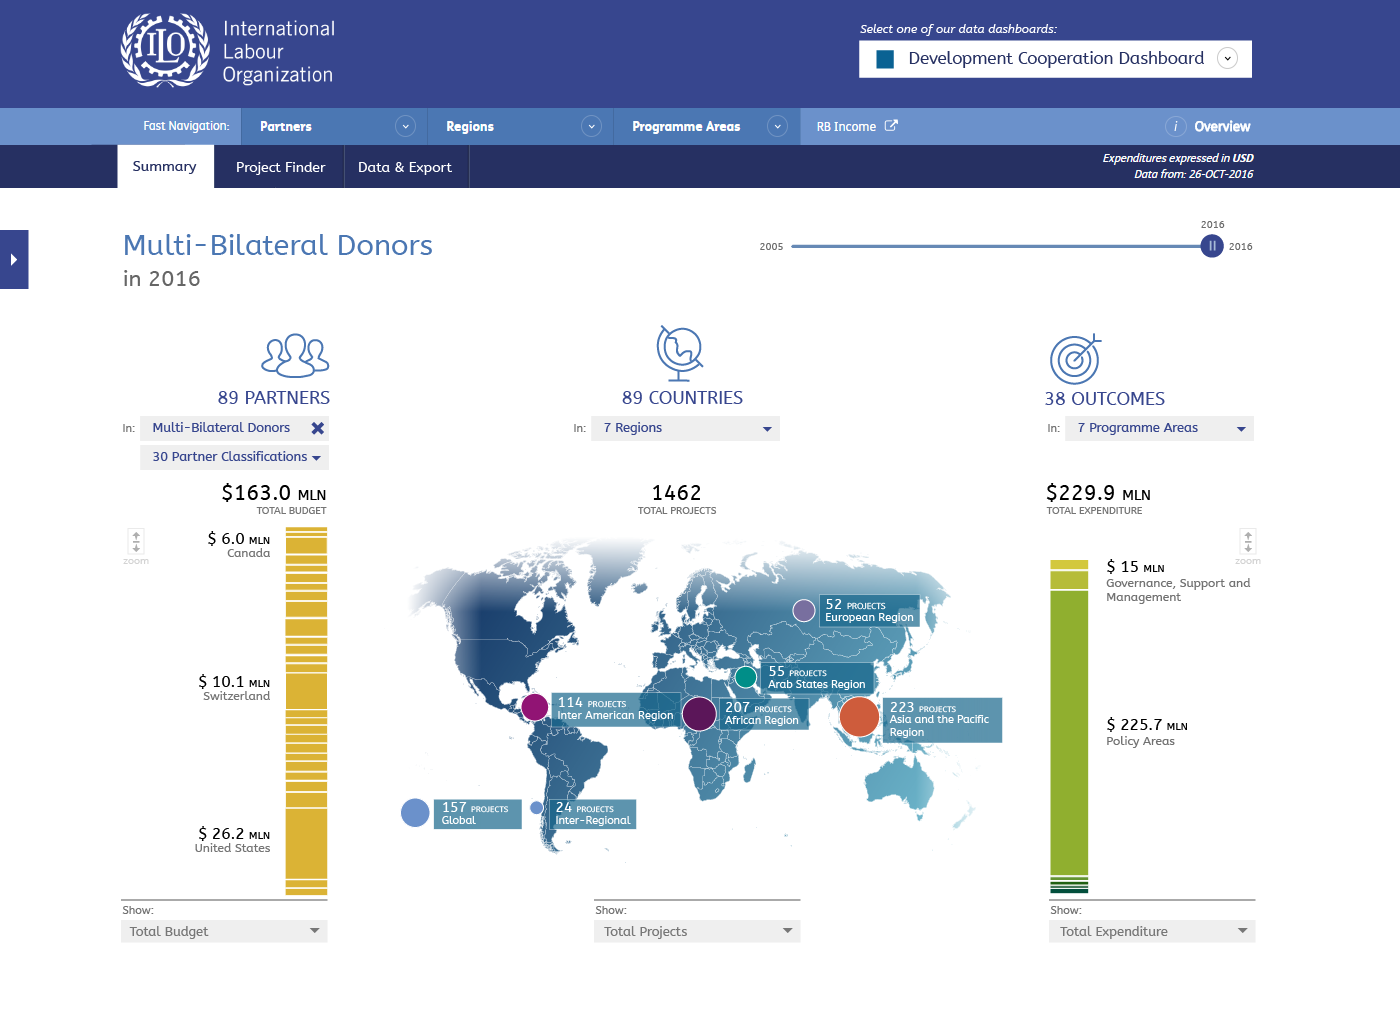
Task: Select the European Region purple bubble
Action: click(804, 610)
